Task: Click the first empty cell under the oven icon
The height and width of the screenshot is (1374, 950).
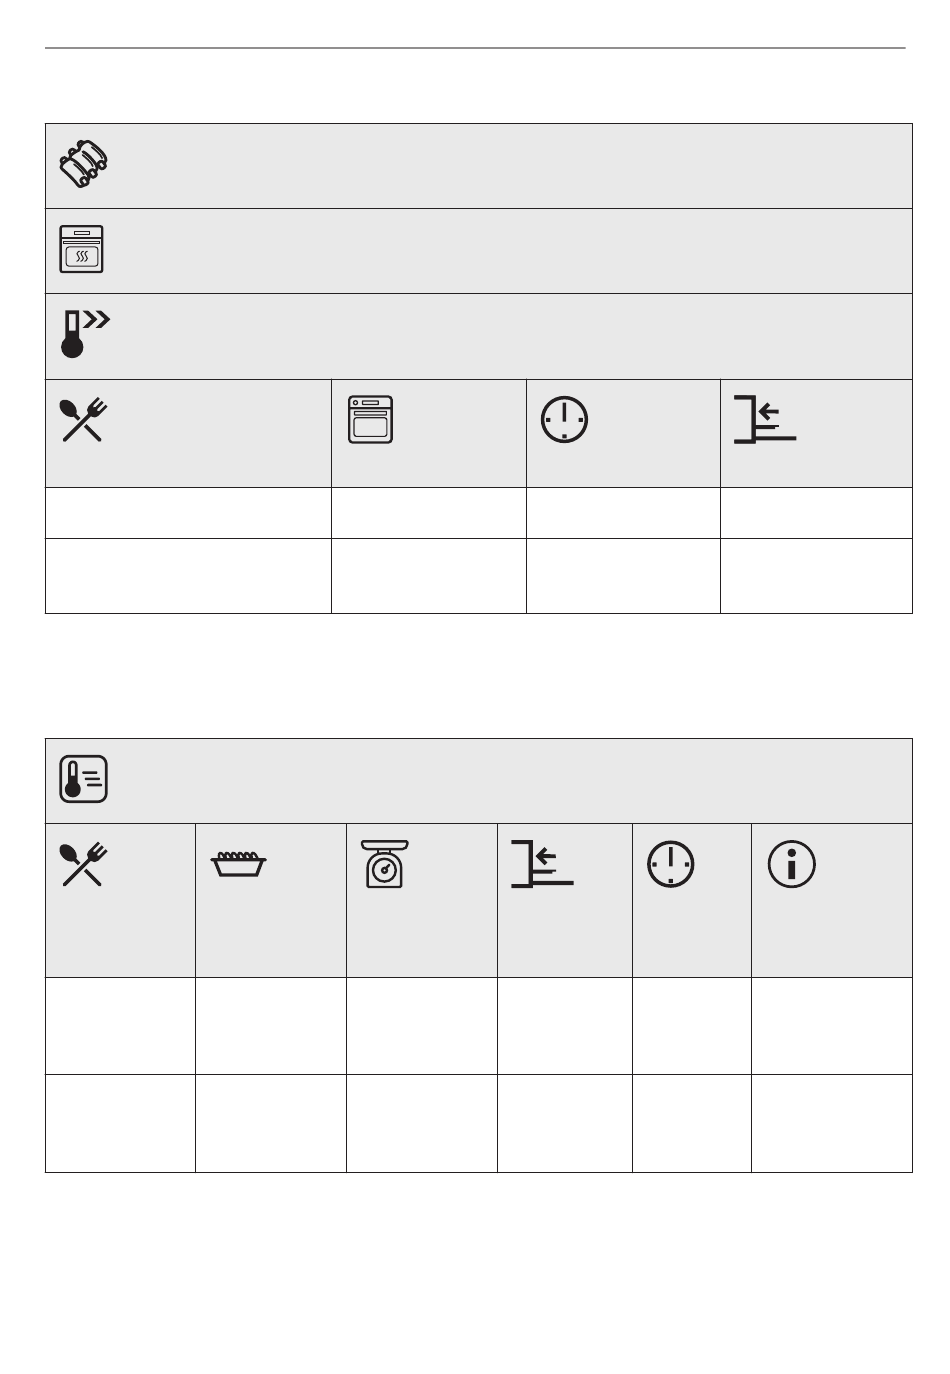Action: click(428, 513)
